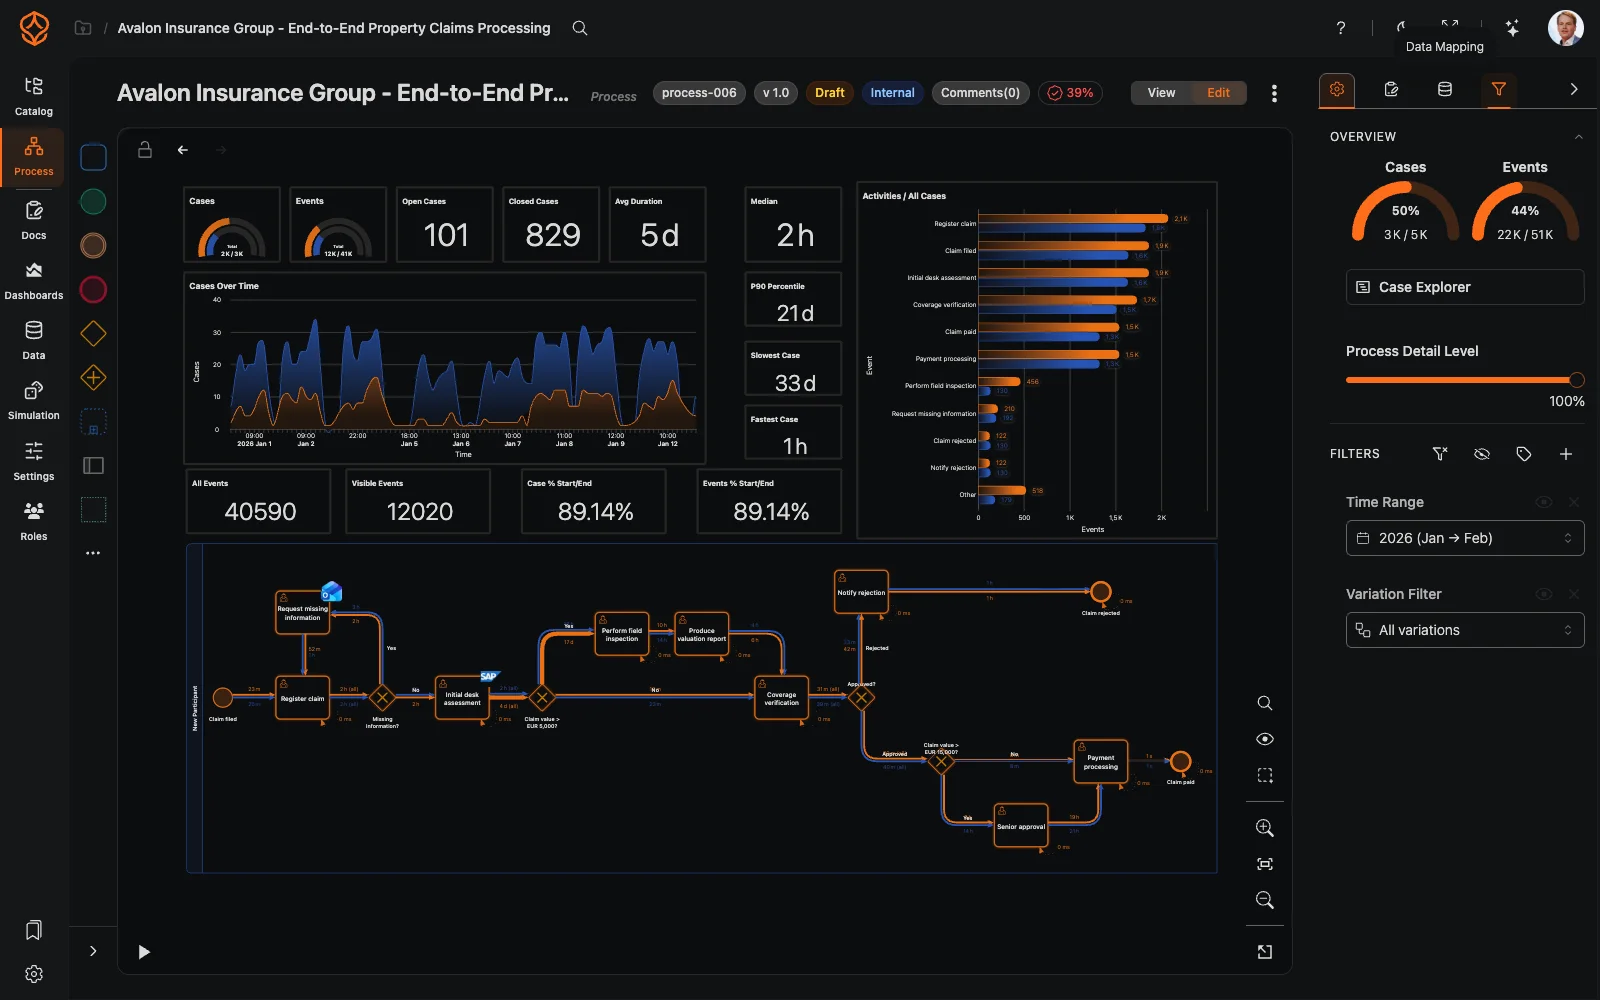Select the exclusive gateway diamond shape

pos(93,333)
